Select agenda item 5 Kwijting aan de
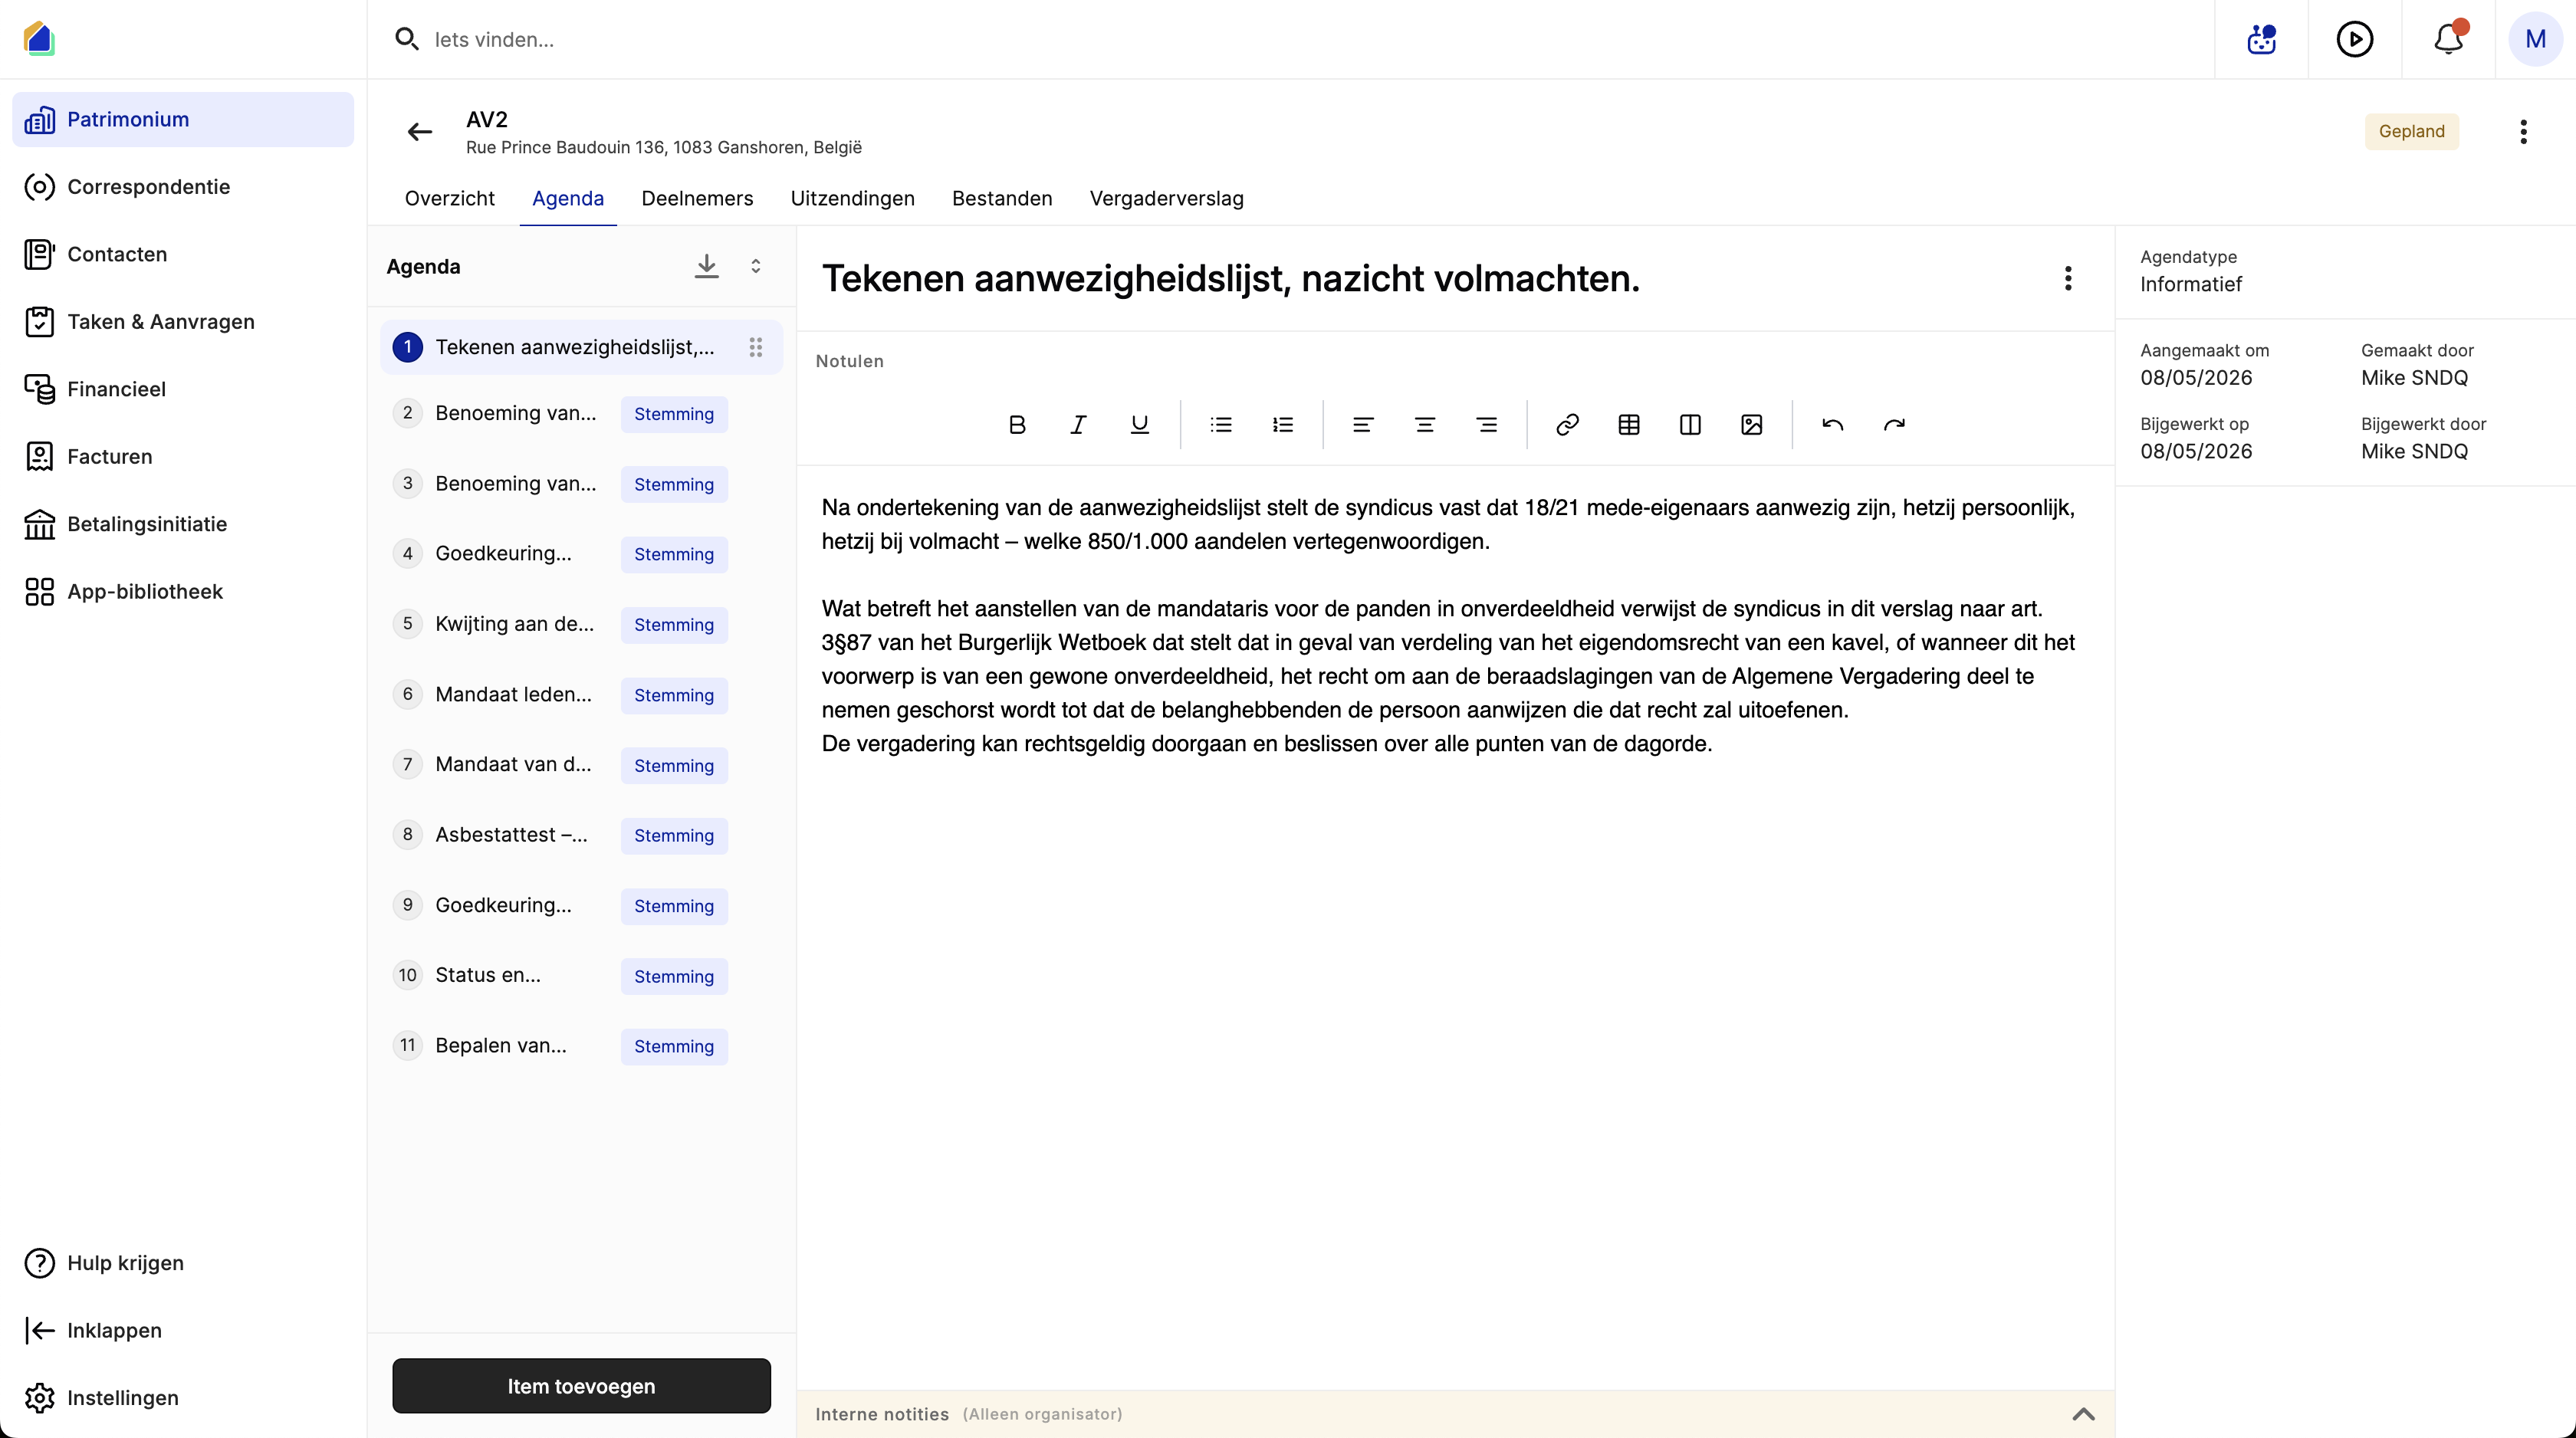 [581, 624]
